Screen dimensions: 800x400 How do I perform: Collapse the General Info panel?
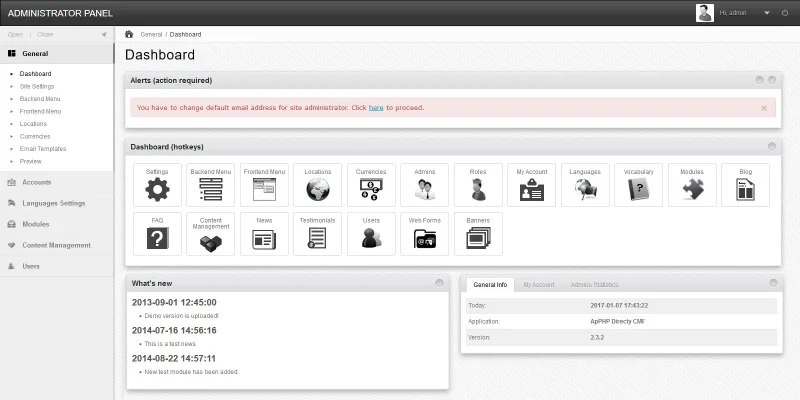(773, 283)
